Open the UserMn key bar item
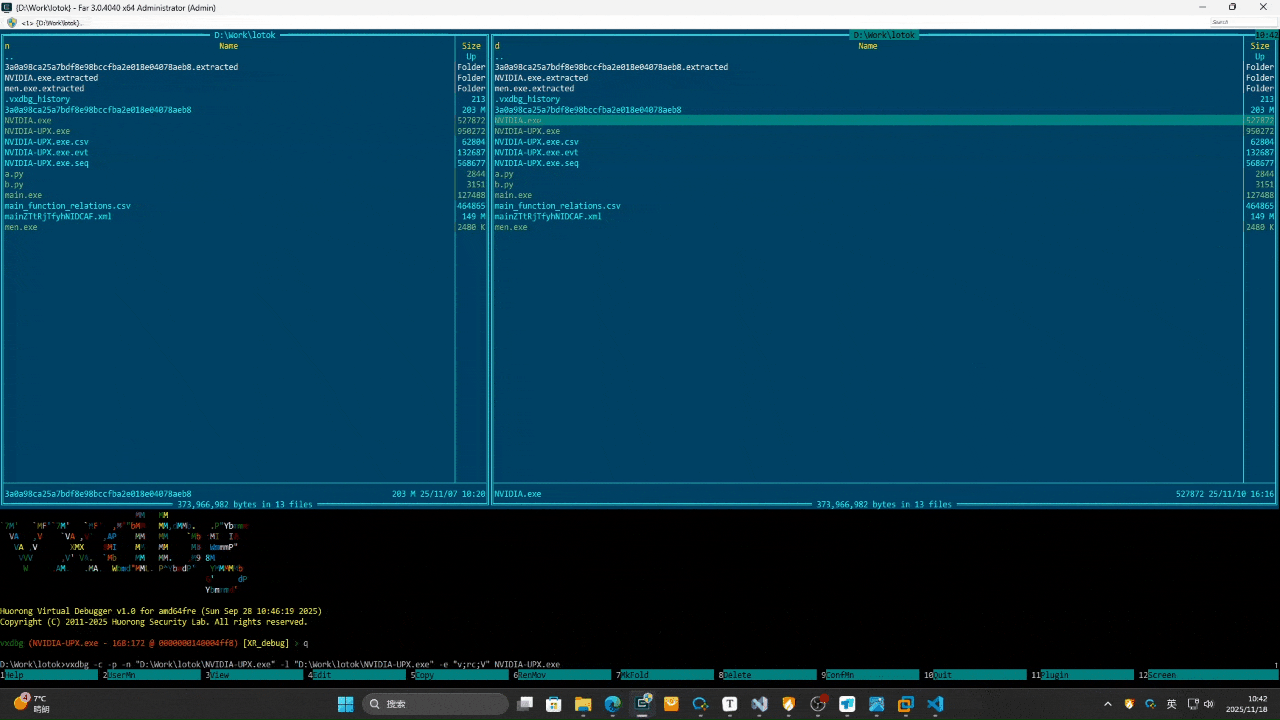The image size is (1280, 720). (x=152, y=675)
